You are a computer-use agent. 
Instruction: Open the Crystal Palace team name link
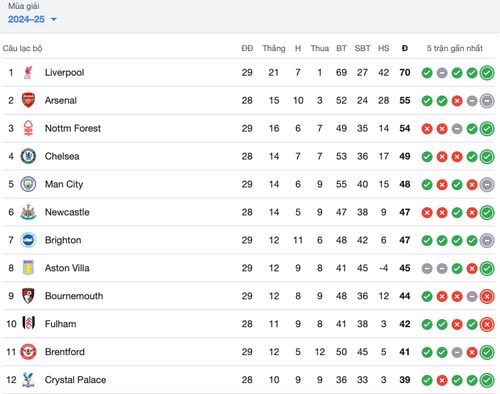[75, 380]
